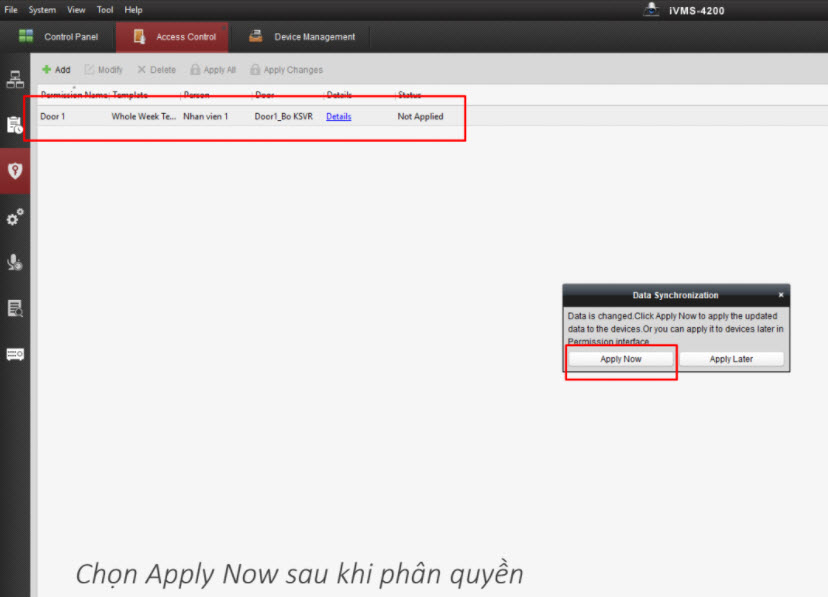This screenshot has width=828, height=597.
Task: Open the organization management sidebar icon
Action: point(15,80)
